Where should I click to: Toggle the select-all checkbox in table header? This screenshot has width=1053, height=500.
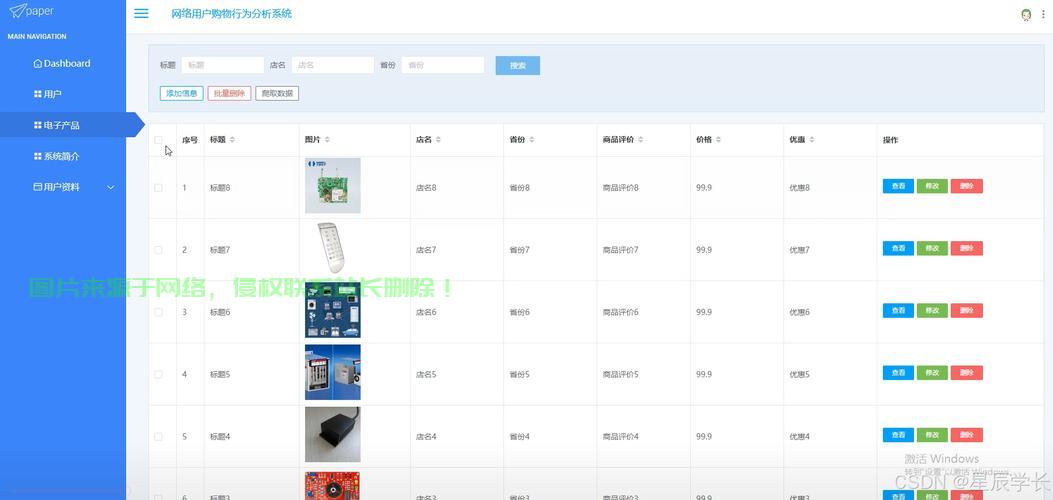point(158,140)
